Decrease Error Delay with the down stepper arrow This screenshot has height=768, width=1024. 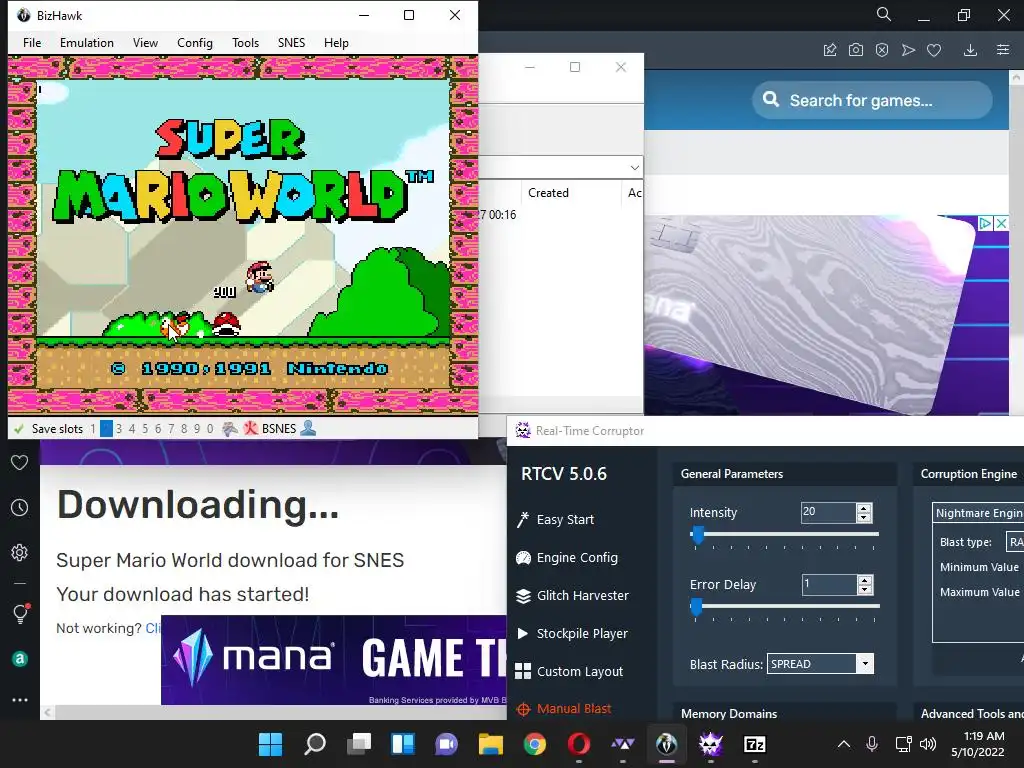click(x=865, y=590)
